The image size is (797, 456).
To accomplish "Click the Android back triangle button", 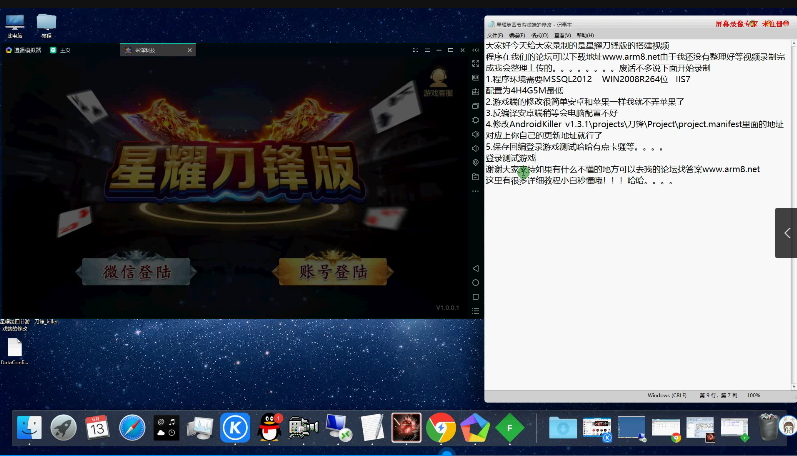I will pos(475,268).
